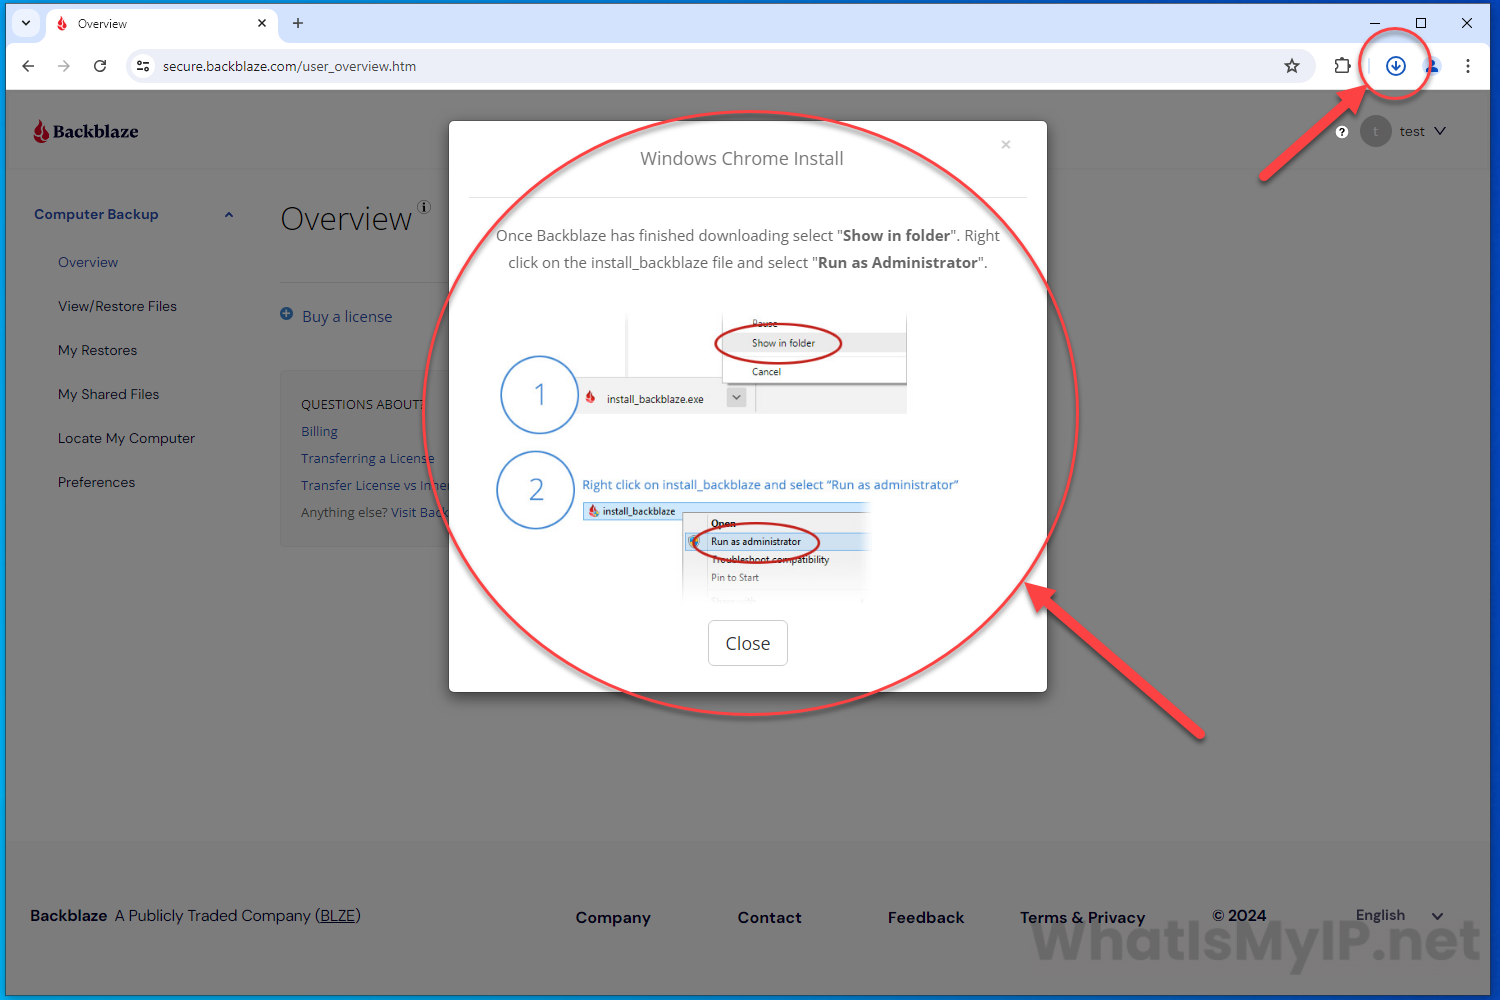Close the Windows Chrome Install dialog
The height and width of the screenshot is (1000, 1500).
click(x=1006, y=145)
